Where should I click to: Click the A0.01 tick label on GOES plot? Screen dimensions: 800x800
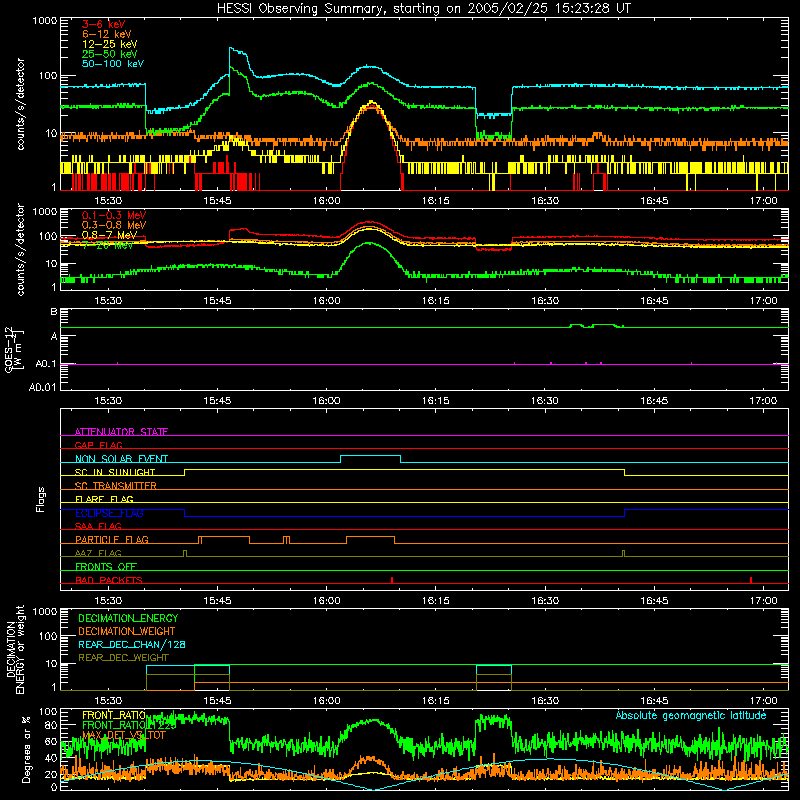42,387
